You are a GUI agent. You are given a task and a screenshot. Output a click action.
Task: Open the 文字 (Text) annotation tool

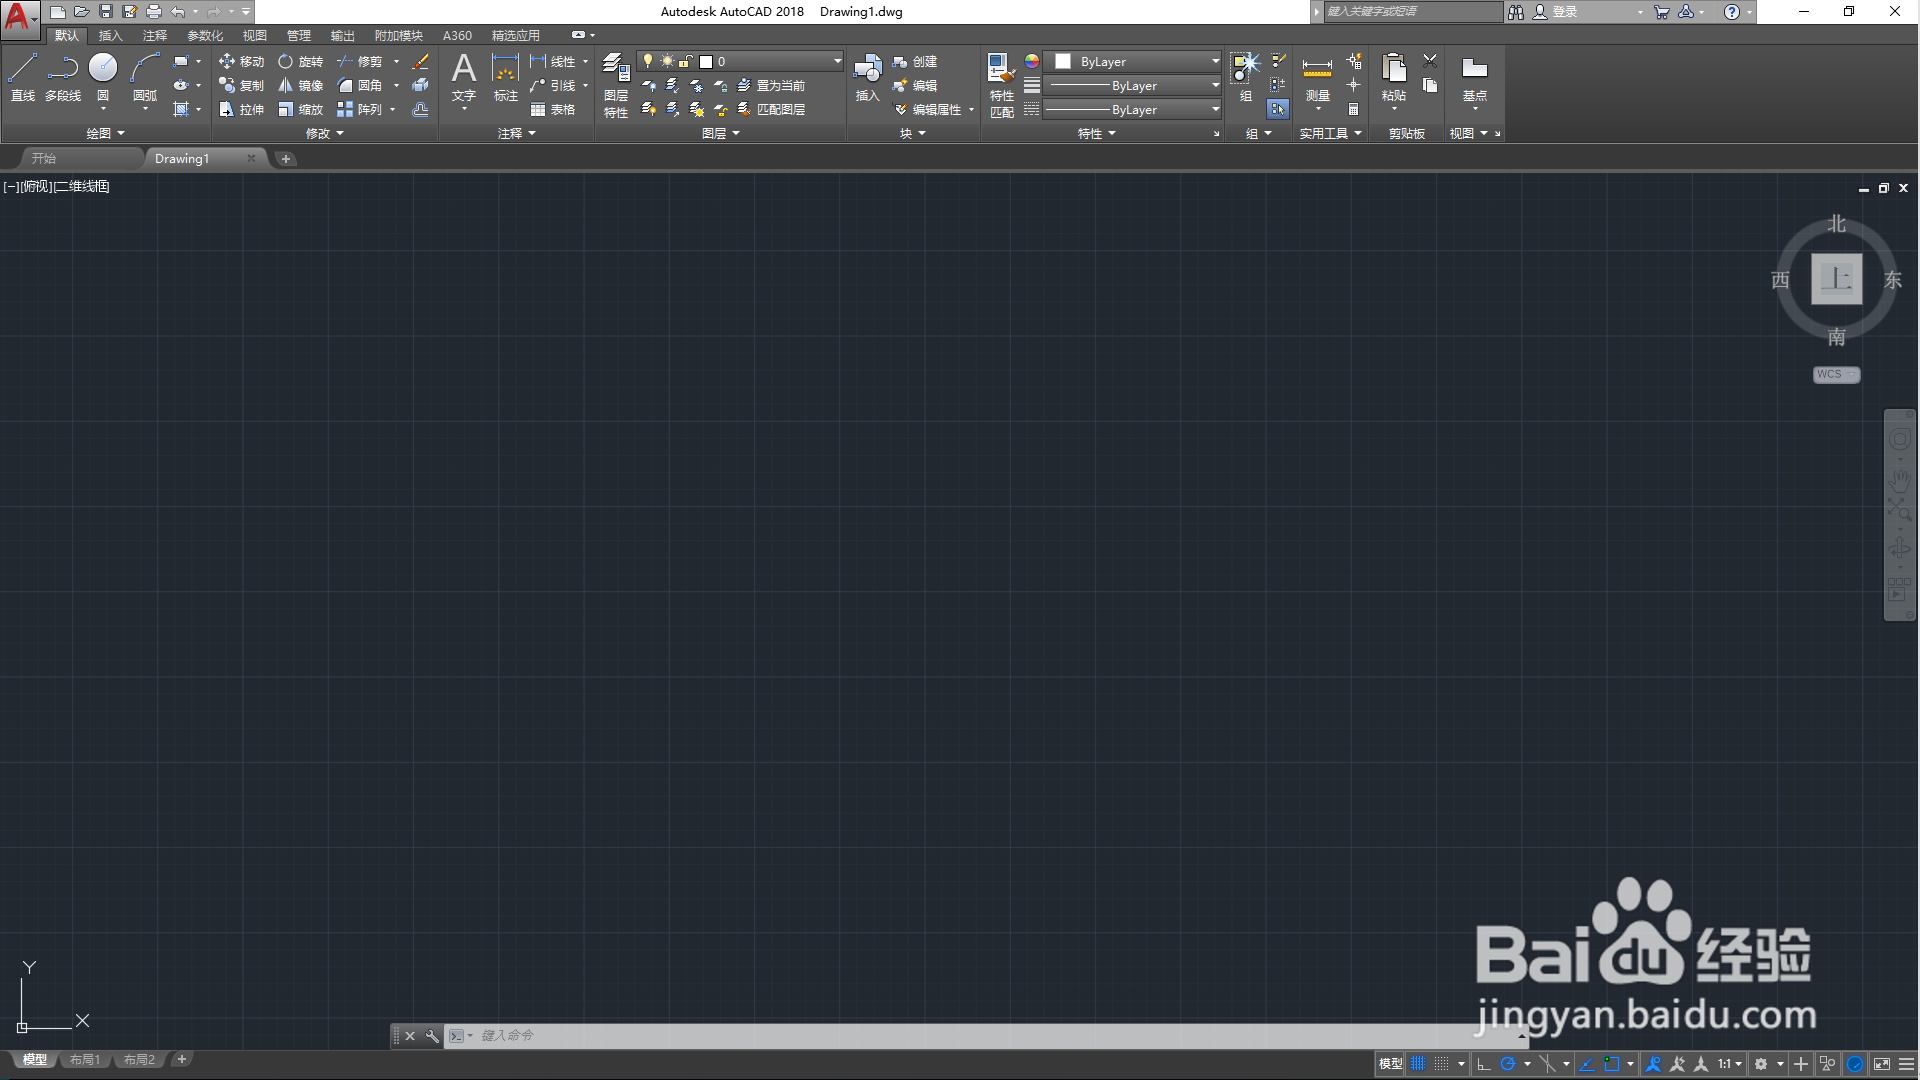[464, 77]
